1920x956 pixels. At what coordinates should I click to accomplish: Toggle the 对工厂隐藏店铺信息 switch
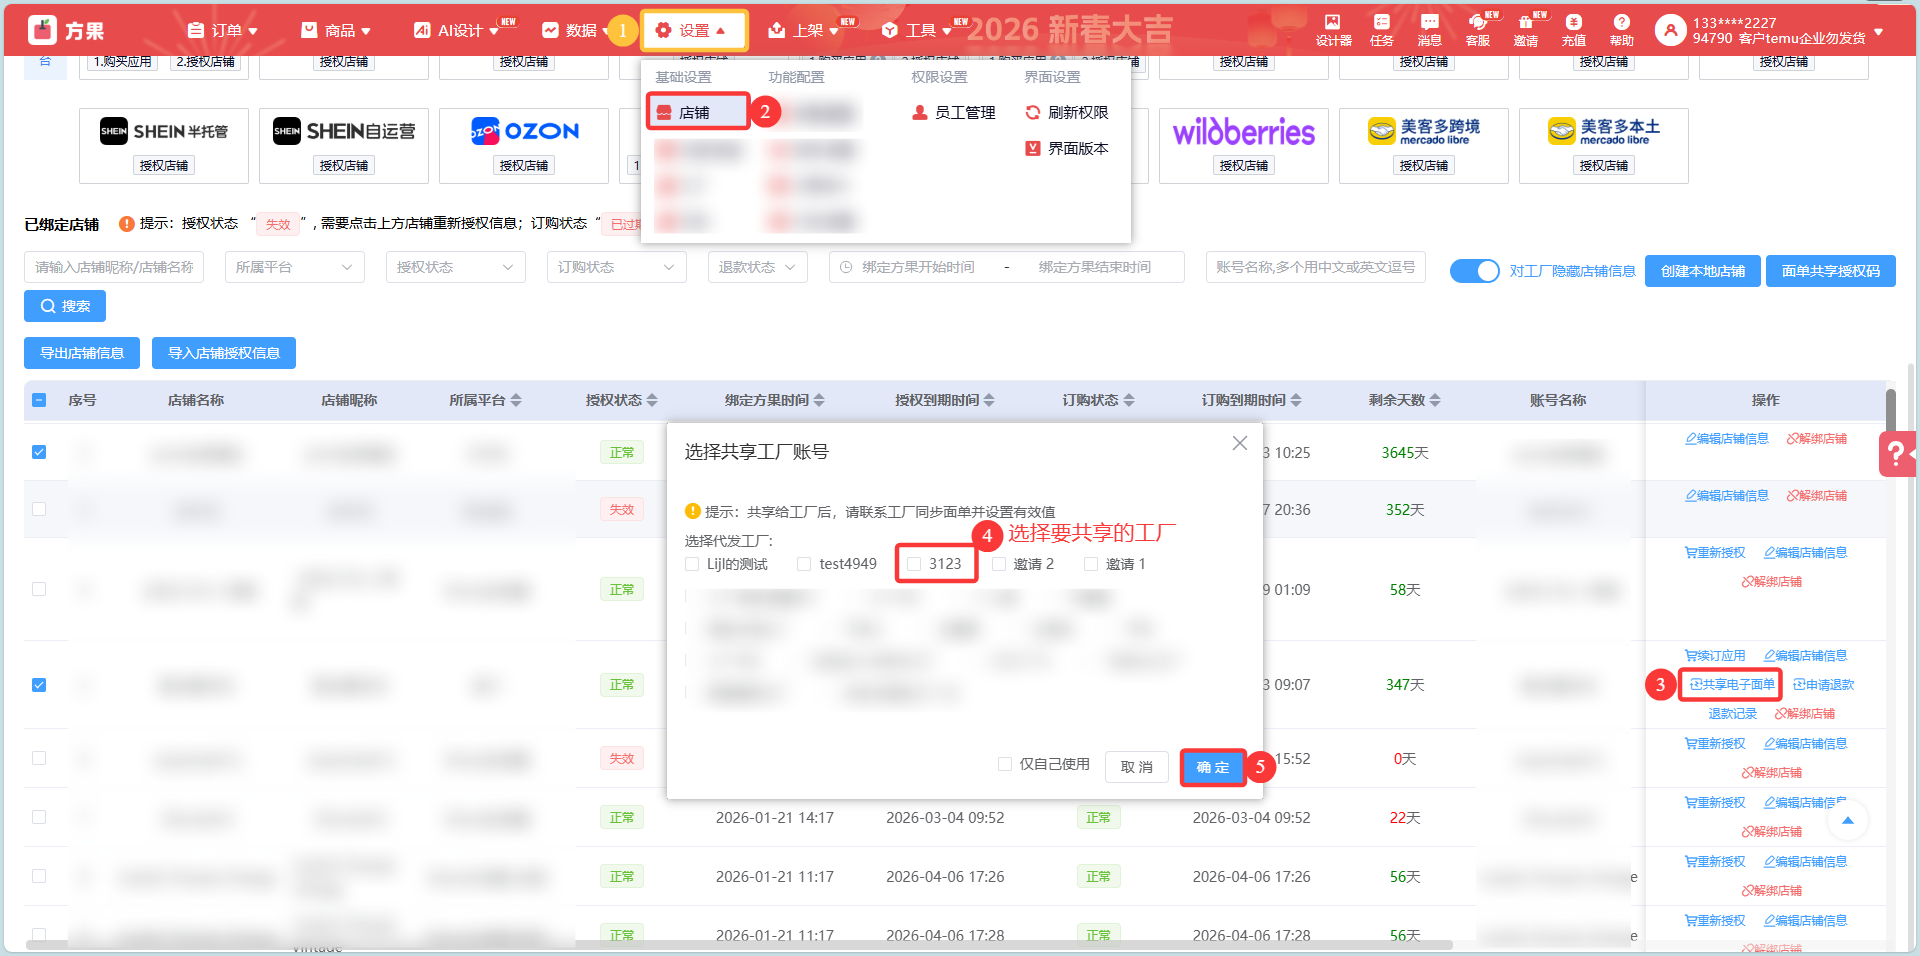coord(1475,271)
